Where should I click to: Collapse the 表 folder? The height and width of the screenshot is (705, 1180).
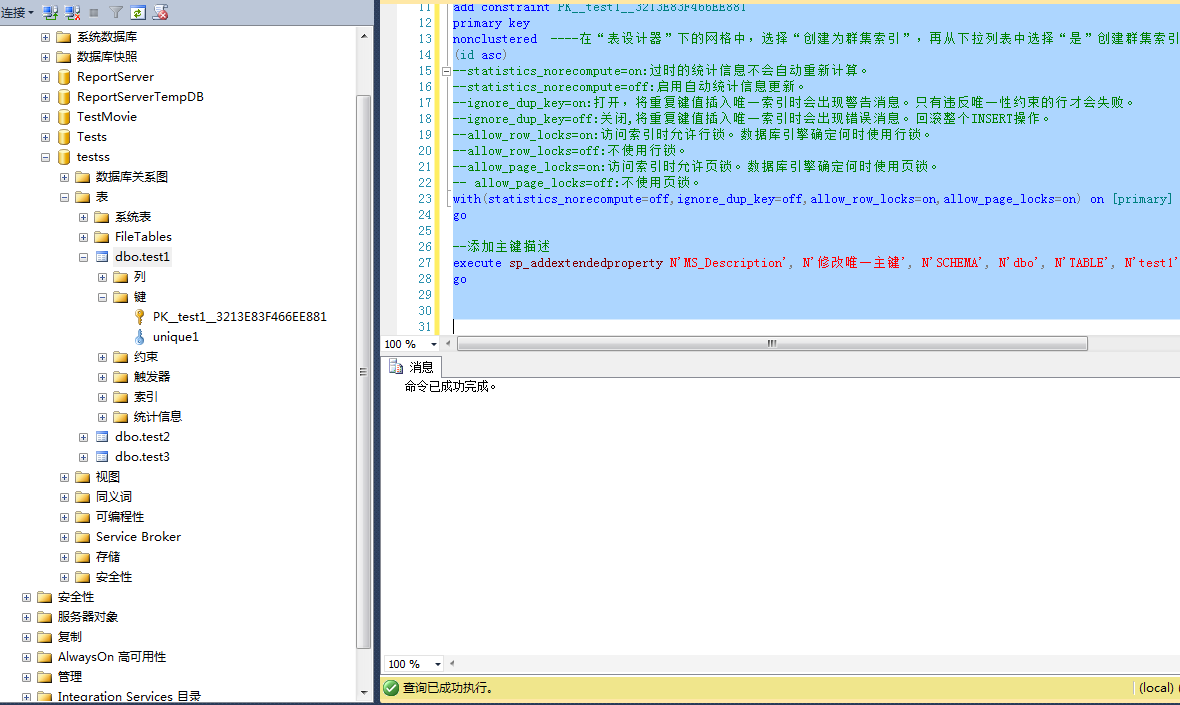(x=64, y=196)
